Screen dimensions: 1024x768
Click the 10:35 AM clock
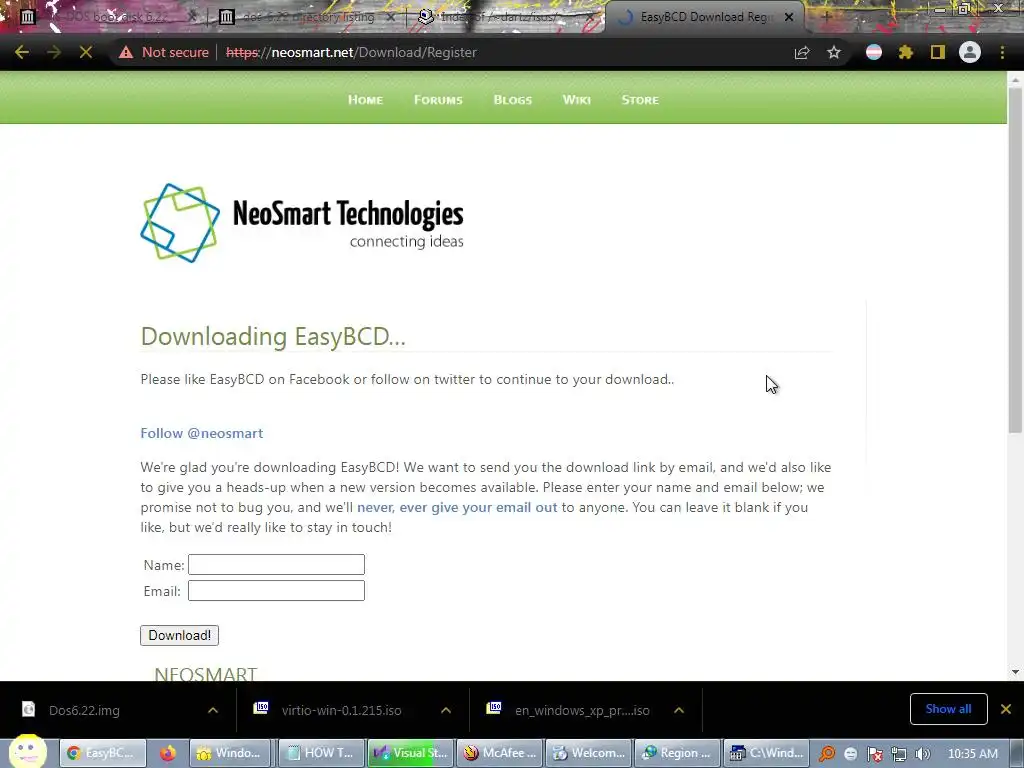pyautogui.click(x=972, y=754)
